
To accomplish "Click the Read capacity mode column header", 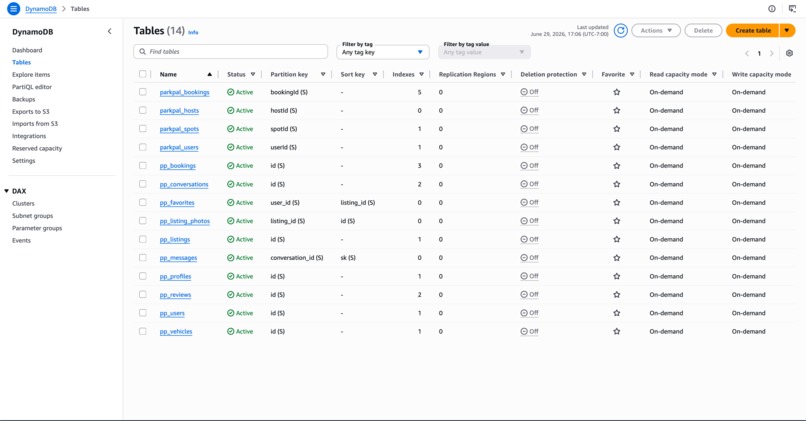I will (x=678, y=75).
